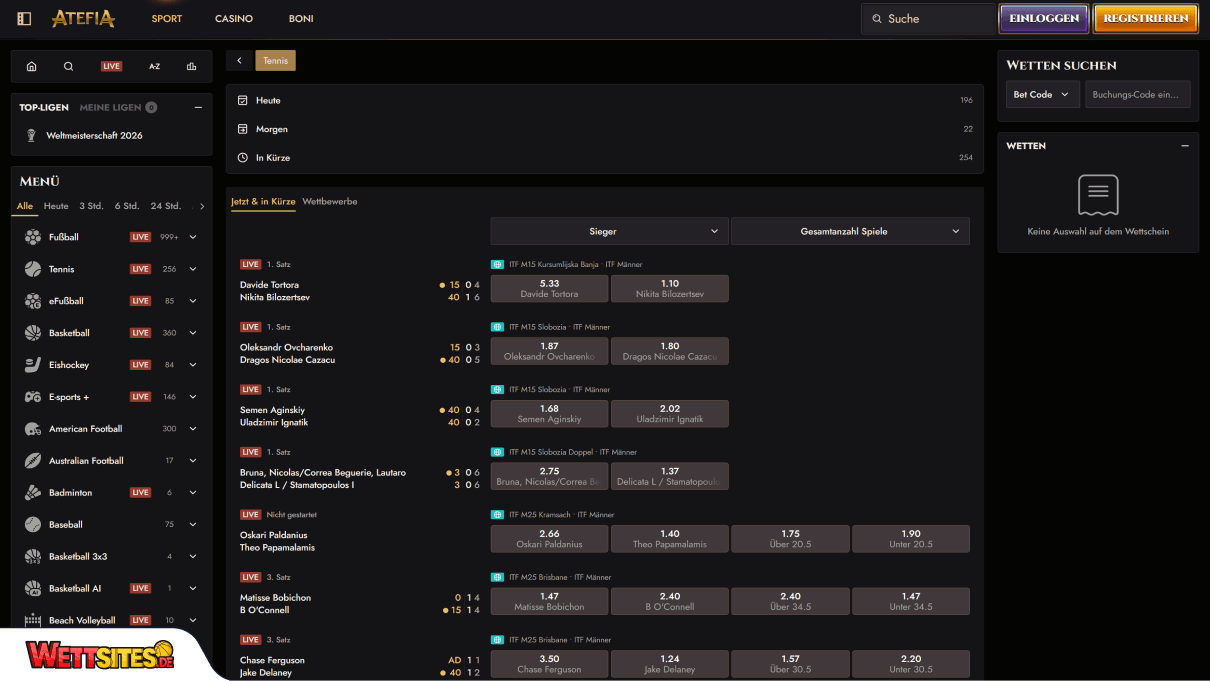The height and width of the screenshot is (681, 1210).
Task: Click the Registrieren button
Action: (1146, 18)
